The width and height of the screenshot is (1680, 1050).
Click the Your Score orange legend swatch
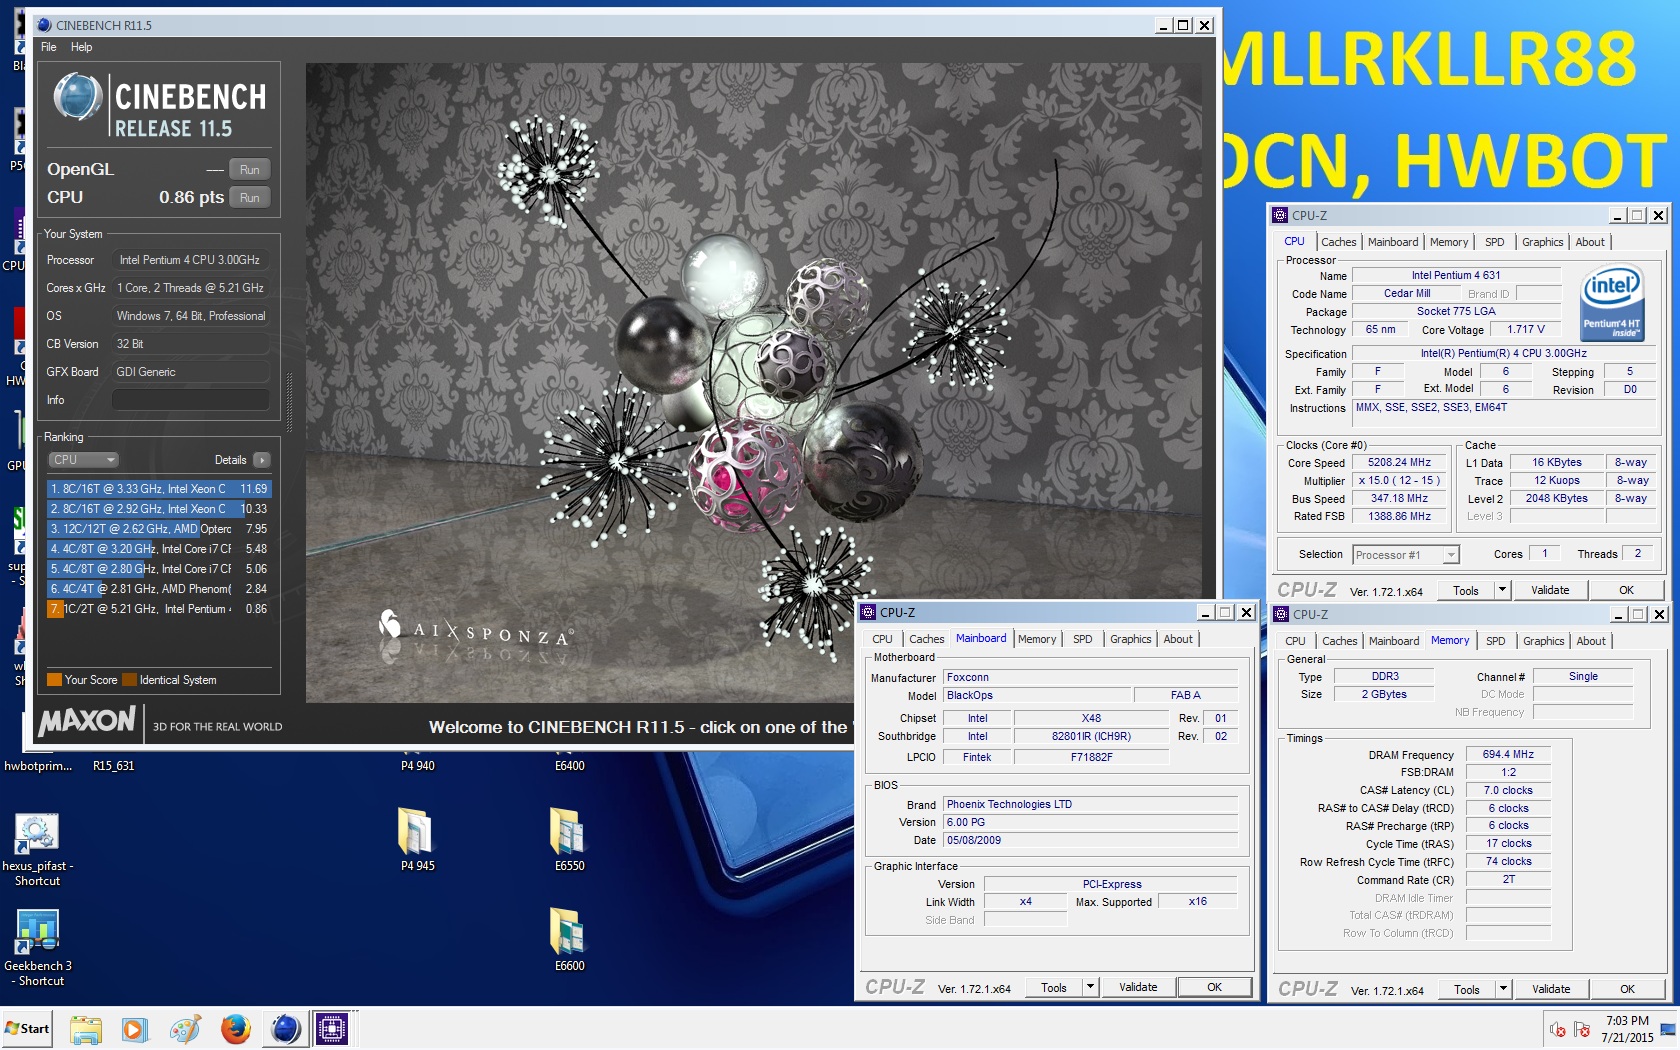point(54,680)
